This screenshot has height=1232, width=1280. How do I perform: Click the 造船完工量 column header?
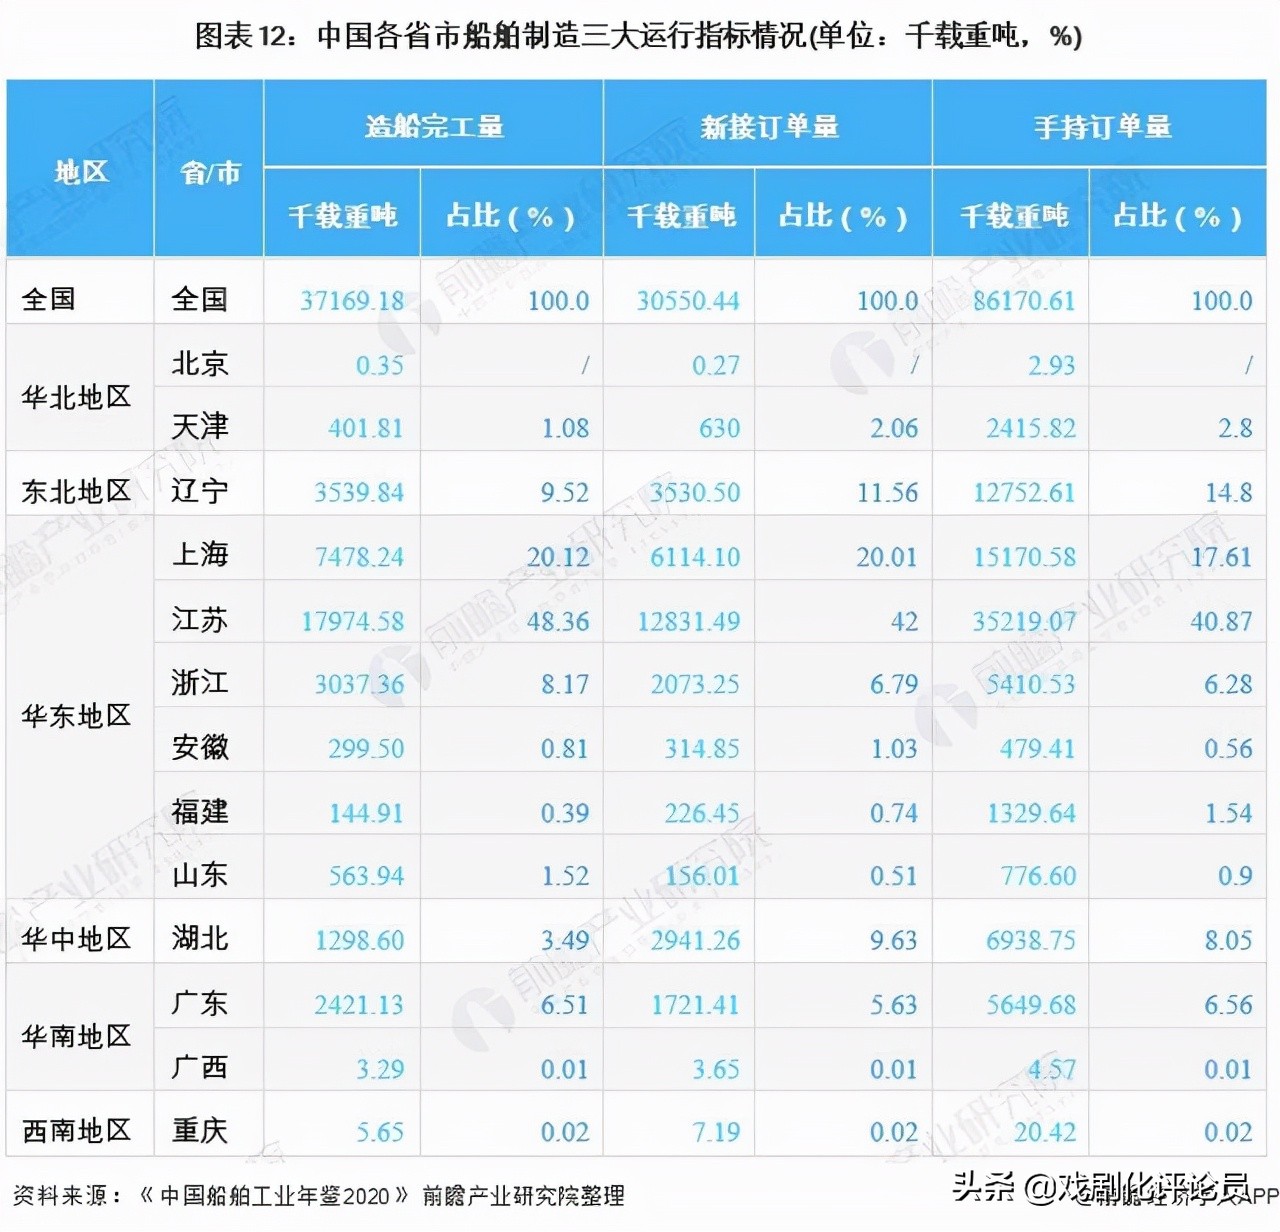[x=434, y=126]
